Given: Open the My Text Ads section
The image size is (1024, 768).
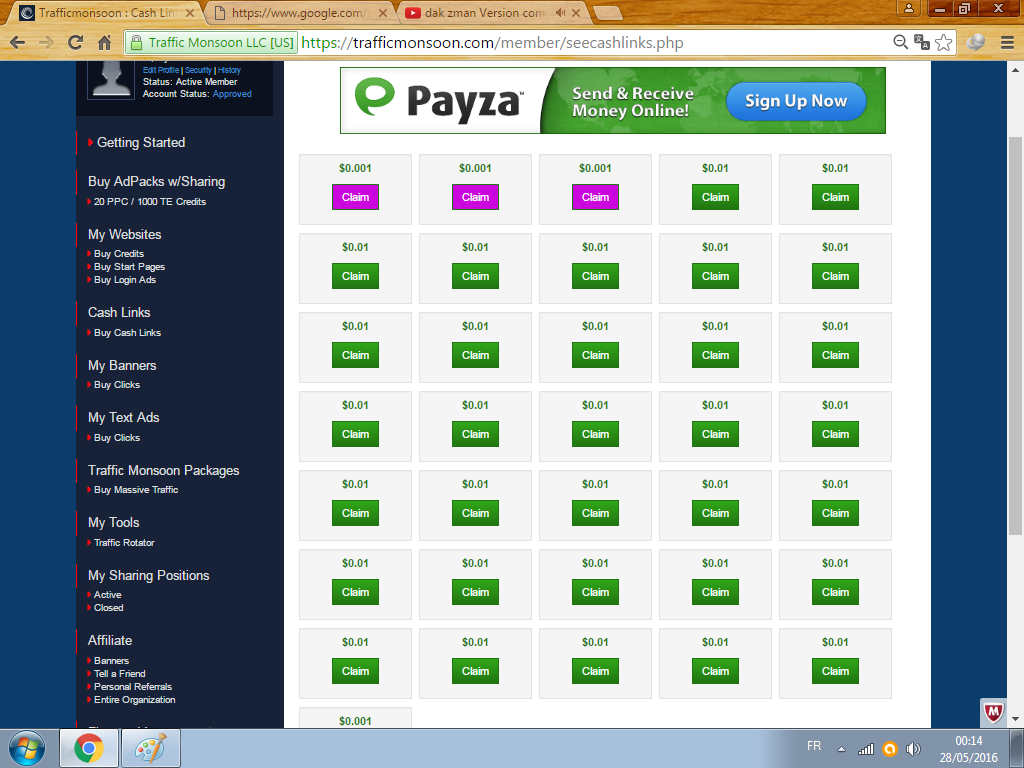Looking at the screenshot, I should point(124,417).
